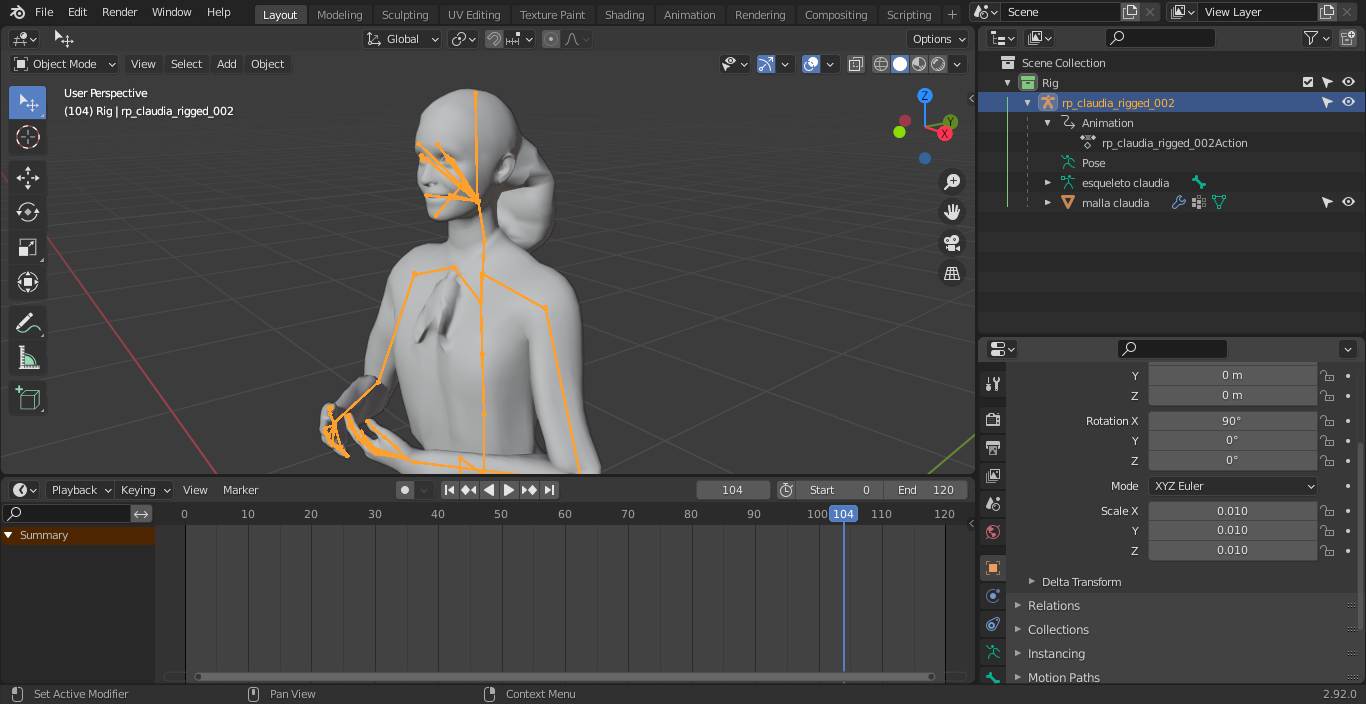
Task: Jump to the timeline end frame
Action: click(549, 490)
